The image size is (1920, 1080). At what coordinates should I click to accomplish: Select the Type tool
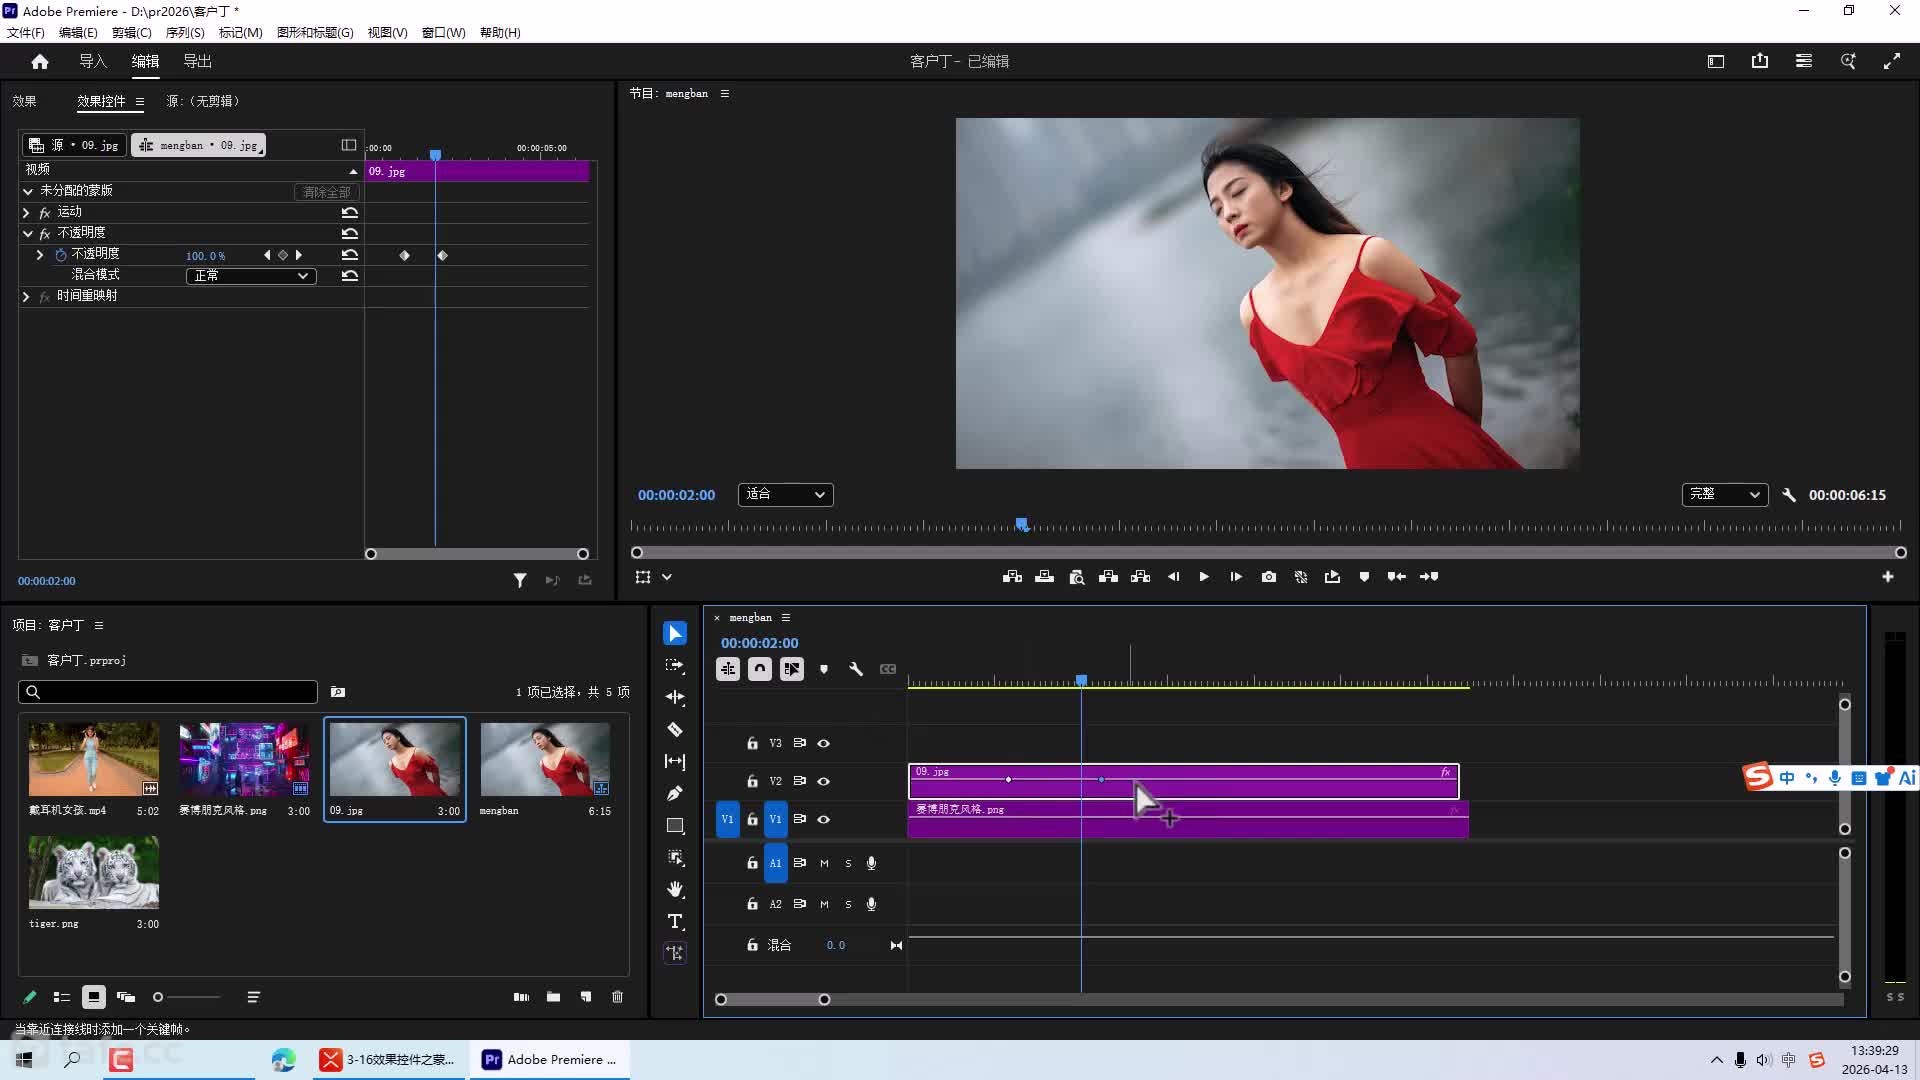coord(675,922)
